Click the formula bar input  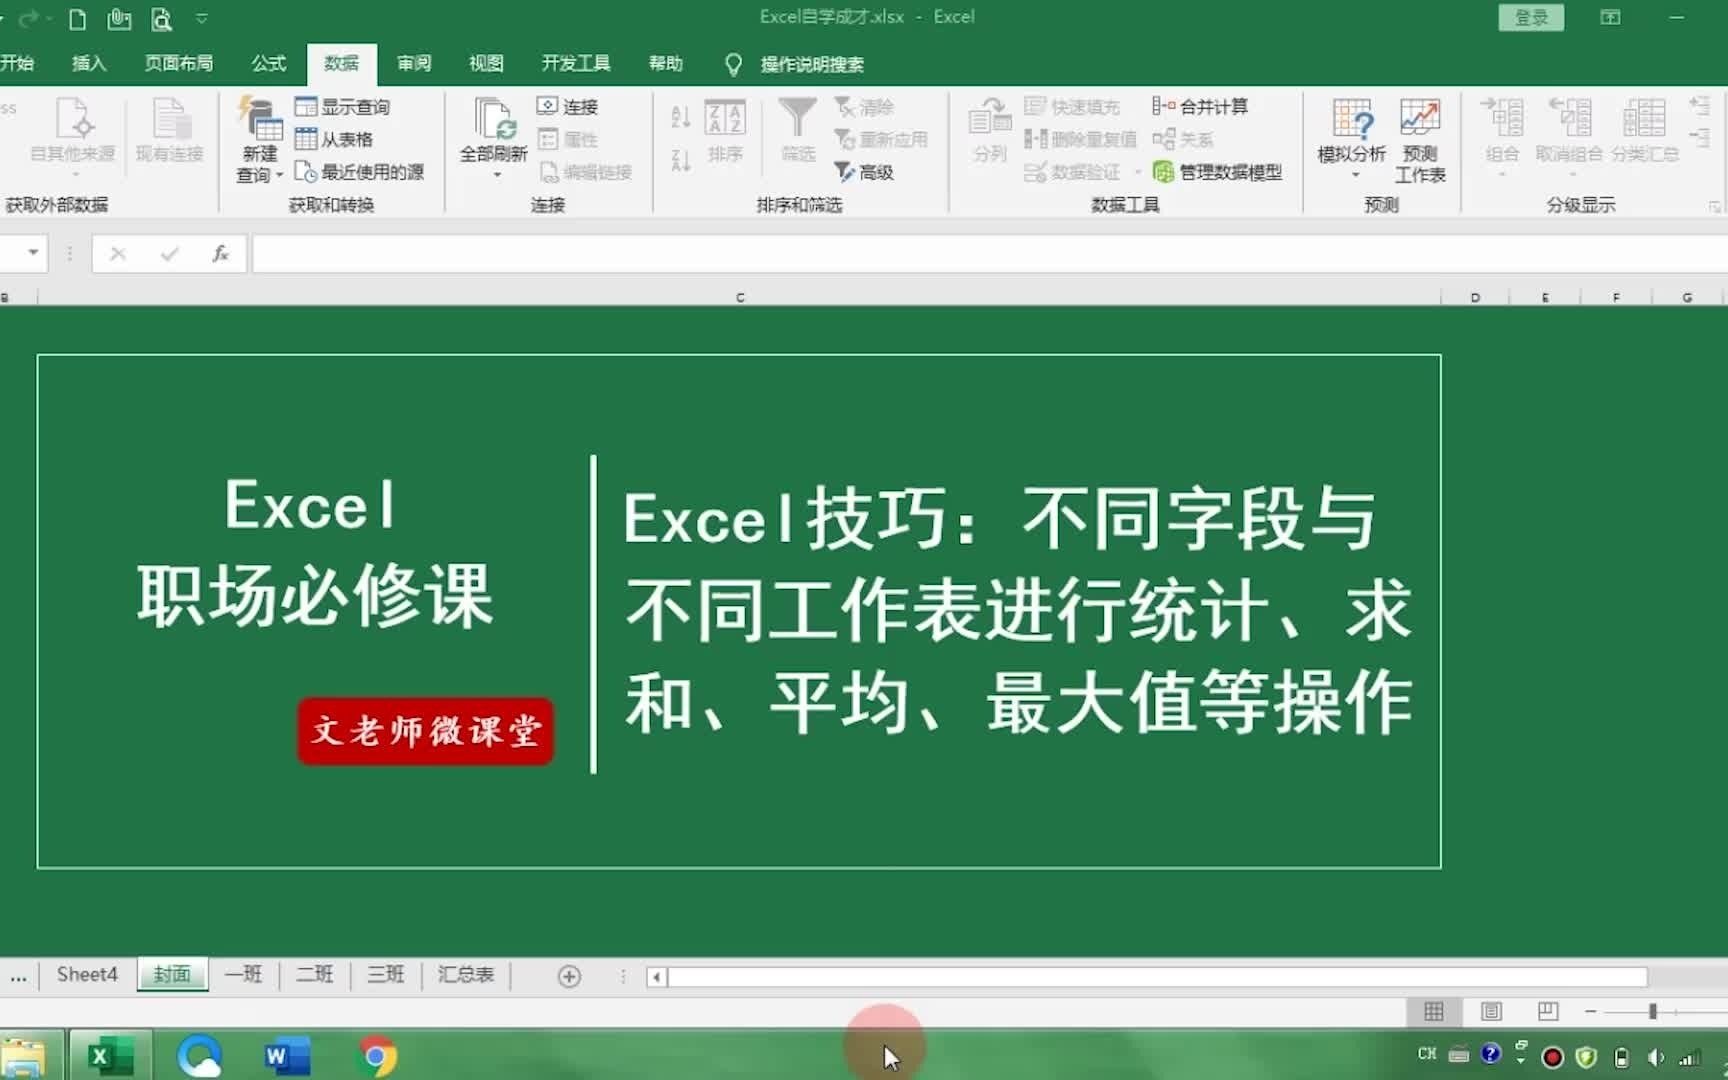990,254
